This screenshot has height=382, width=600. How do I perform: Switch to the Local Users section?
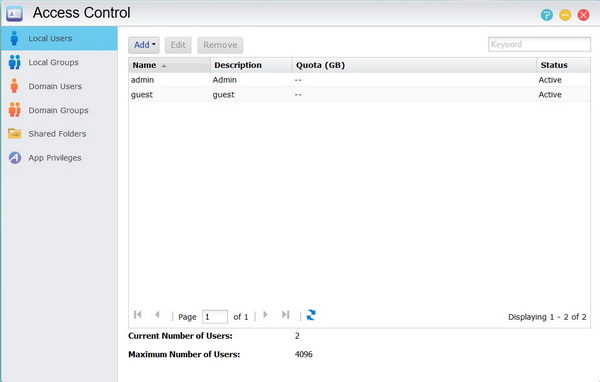59,38
